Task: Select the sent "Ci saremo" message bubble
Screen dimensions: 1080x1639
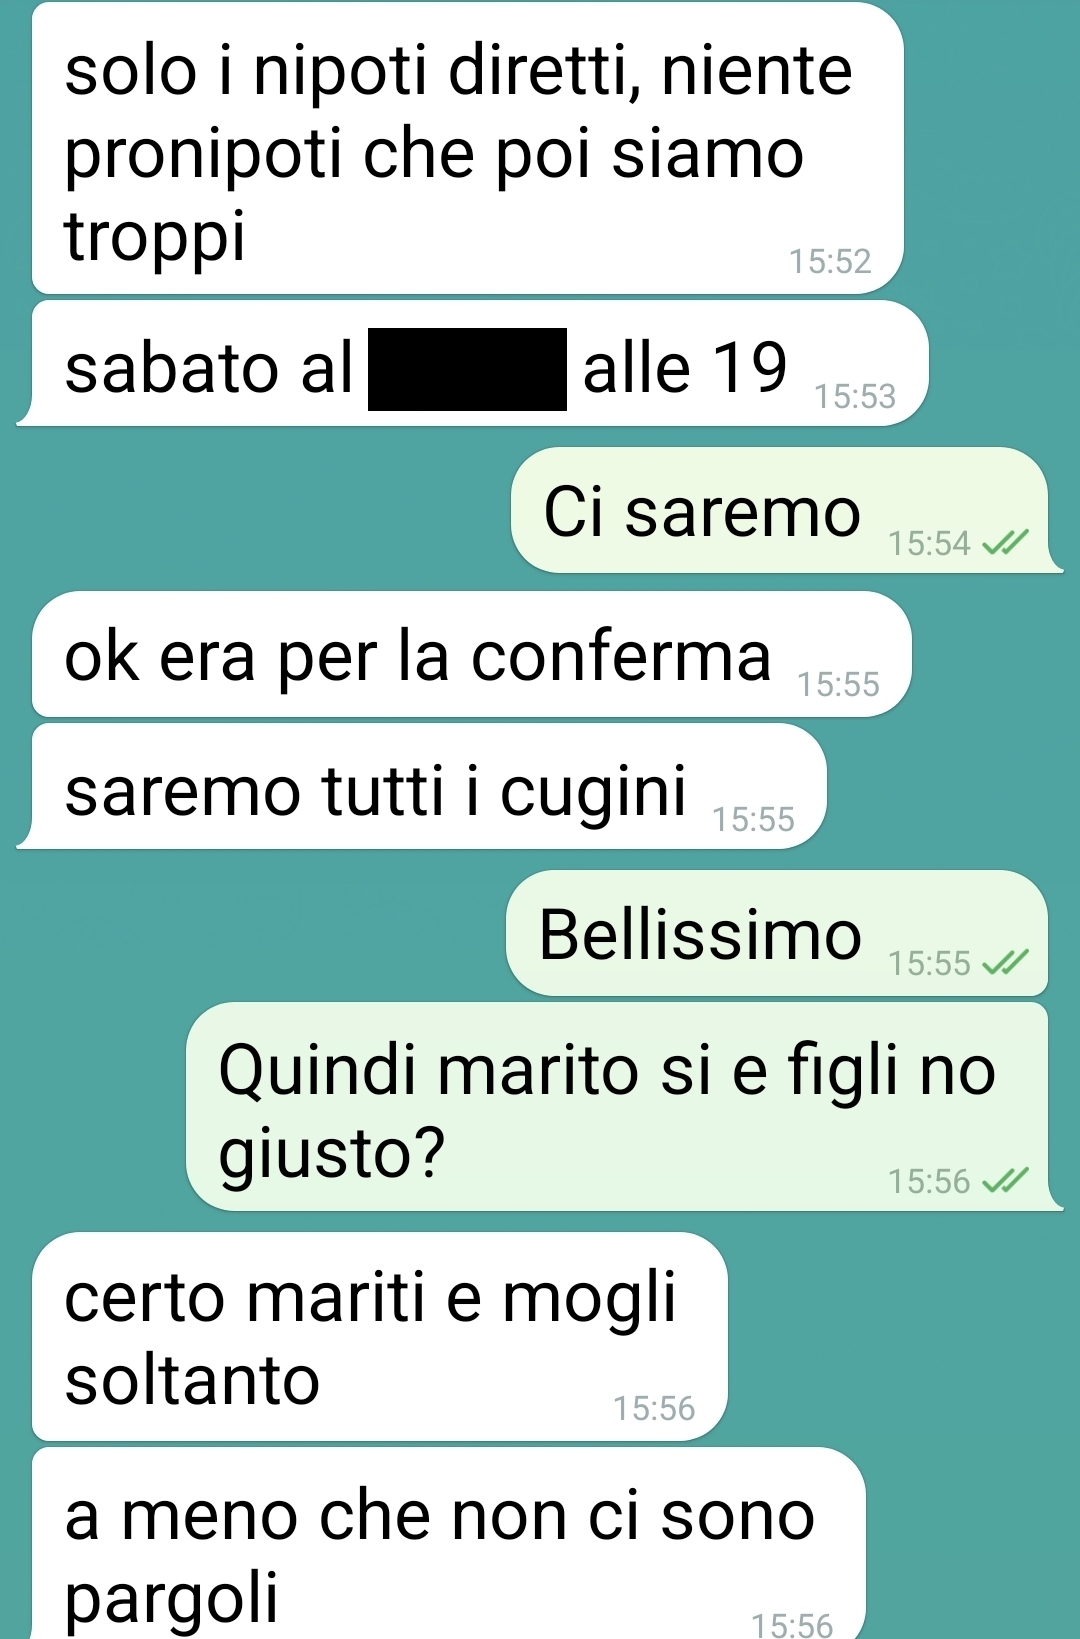Action: click(x=786, y=510)
